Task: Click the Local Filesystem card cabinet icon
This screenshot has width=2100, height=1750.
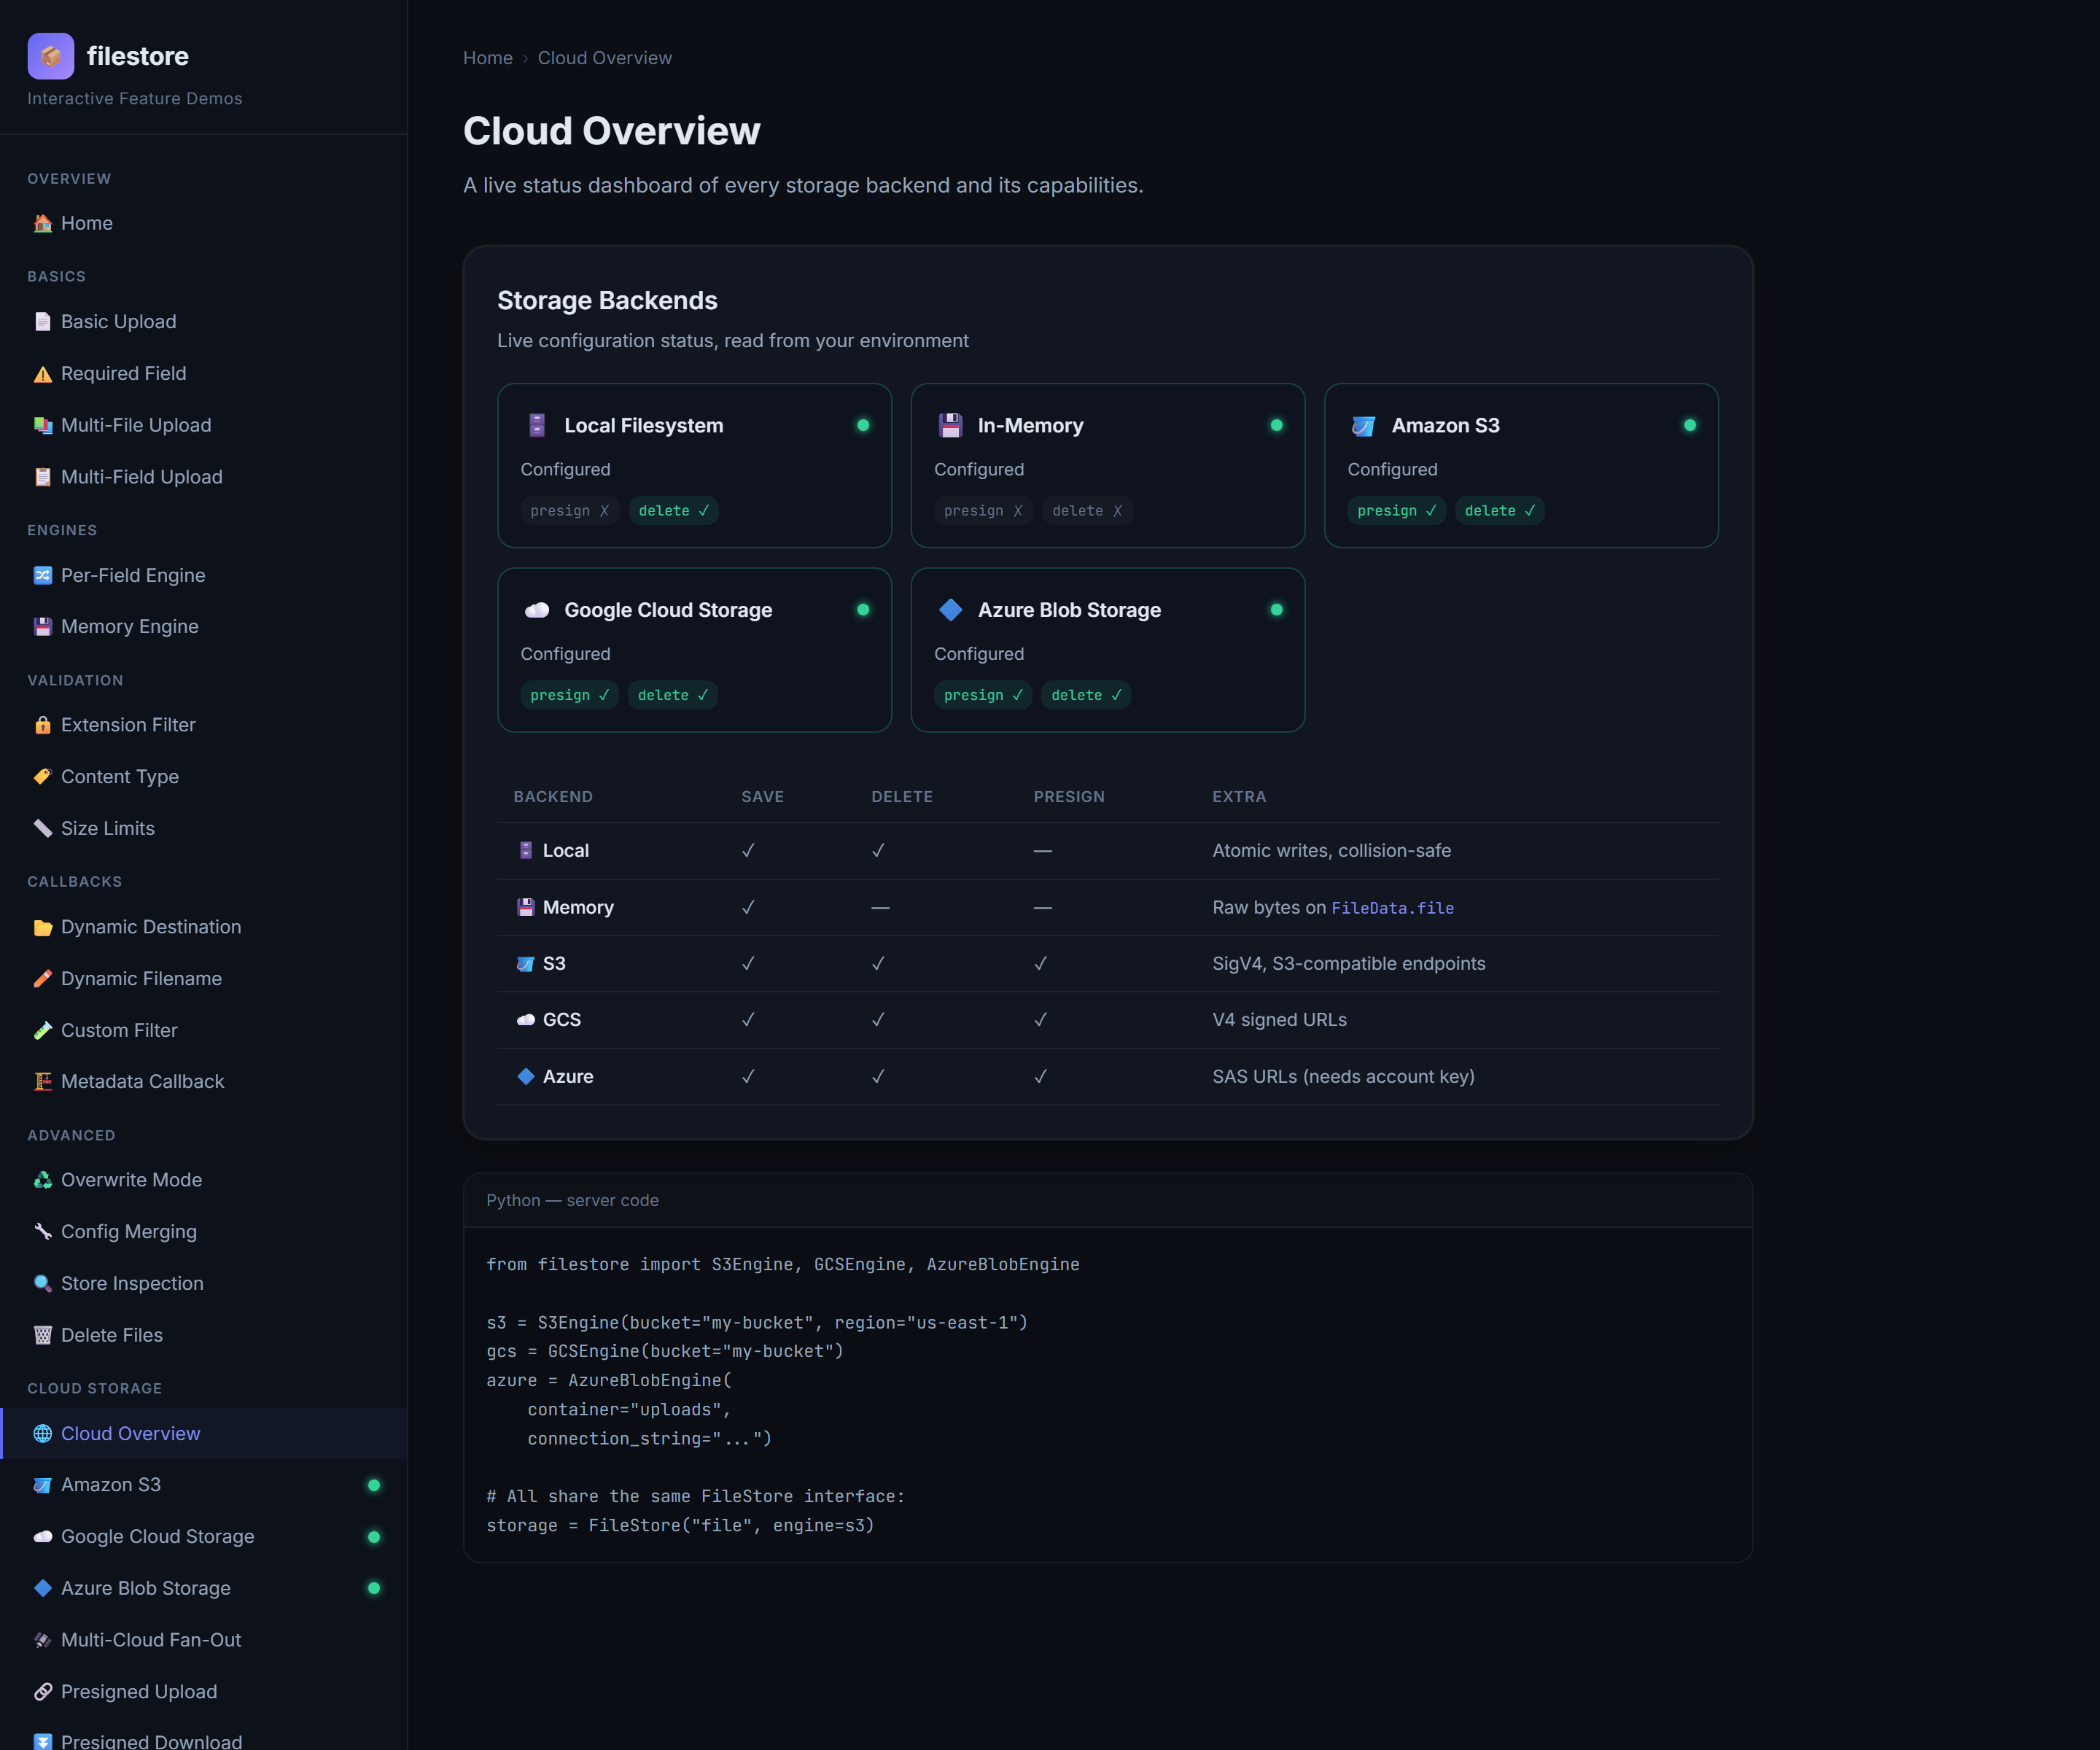Action: [537, 425]
